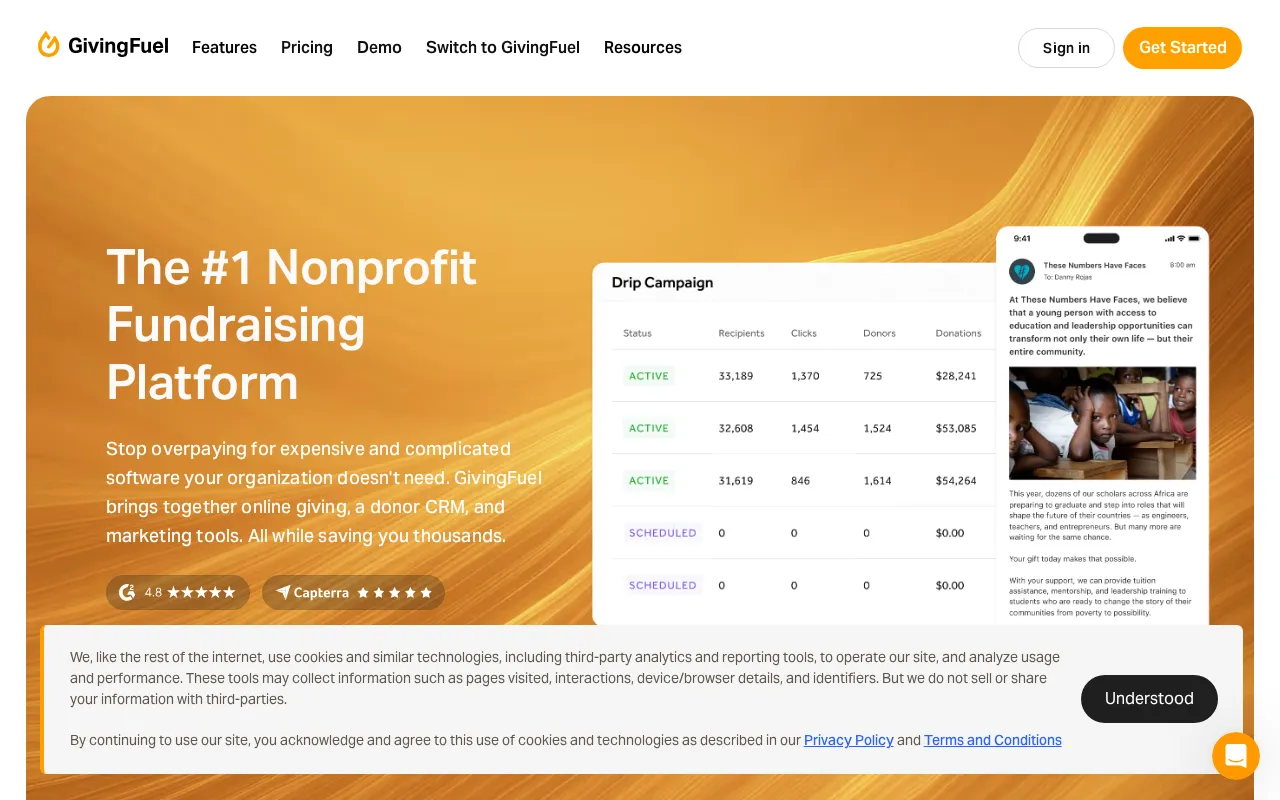Open the chat widget bubble icon
This screenshot has width=1280, height=800.
click(x=1236, y=755)
